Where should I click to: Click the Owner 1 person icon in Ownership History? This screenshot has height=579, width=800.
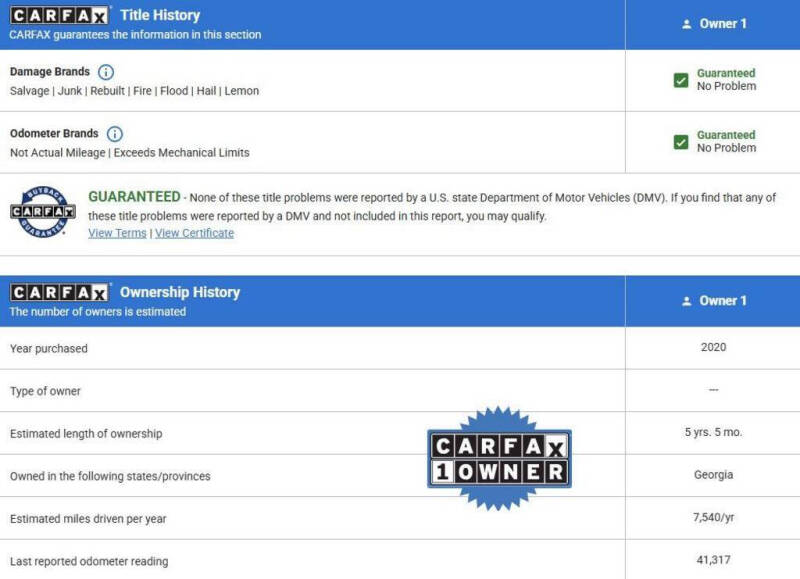pos(687,301)
